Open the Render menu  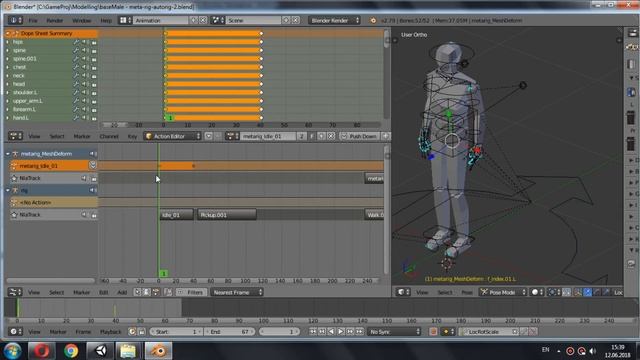[x=54, y=20]
